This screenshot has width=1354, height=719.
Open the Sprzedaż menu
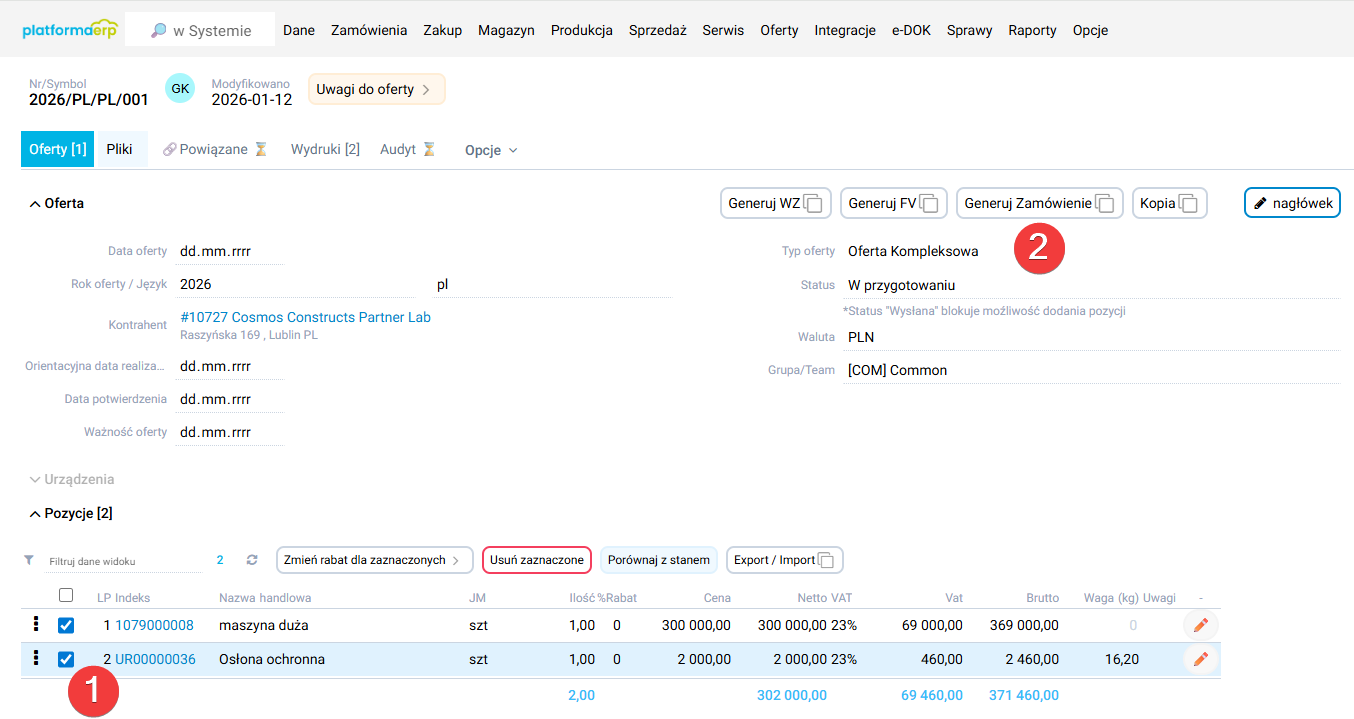657,30
